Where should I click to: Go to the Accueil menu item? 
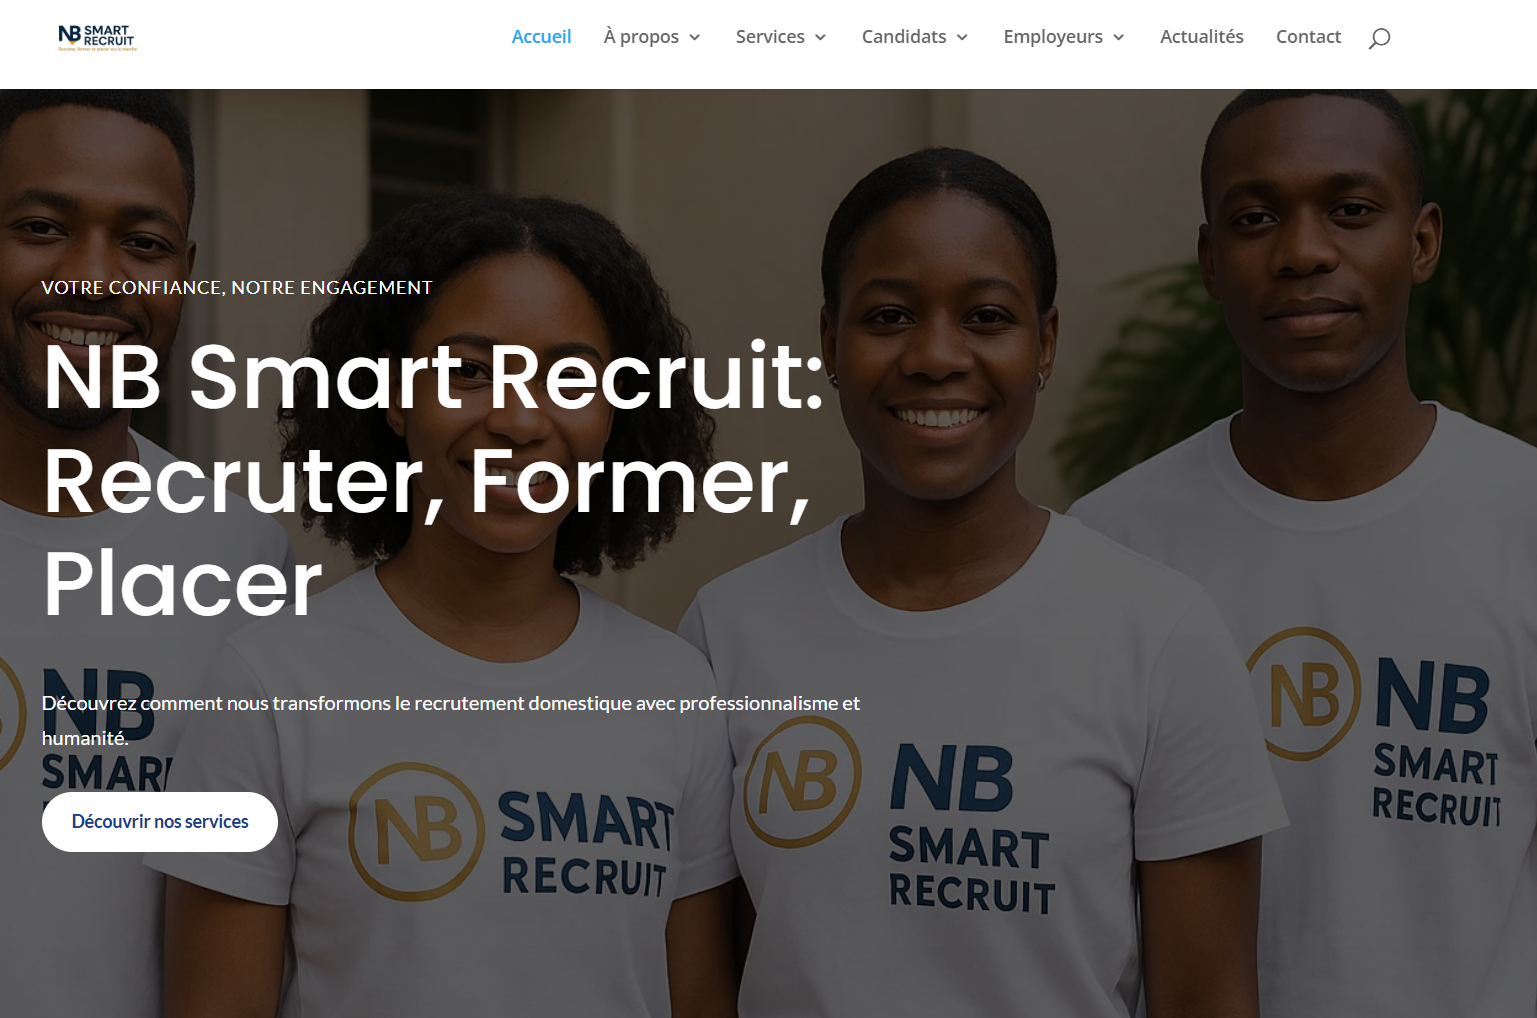pos(541,37)
